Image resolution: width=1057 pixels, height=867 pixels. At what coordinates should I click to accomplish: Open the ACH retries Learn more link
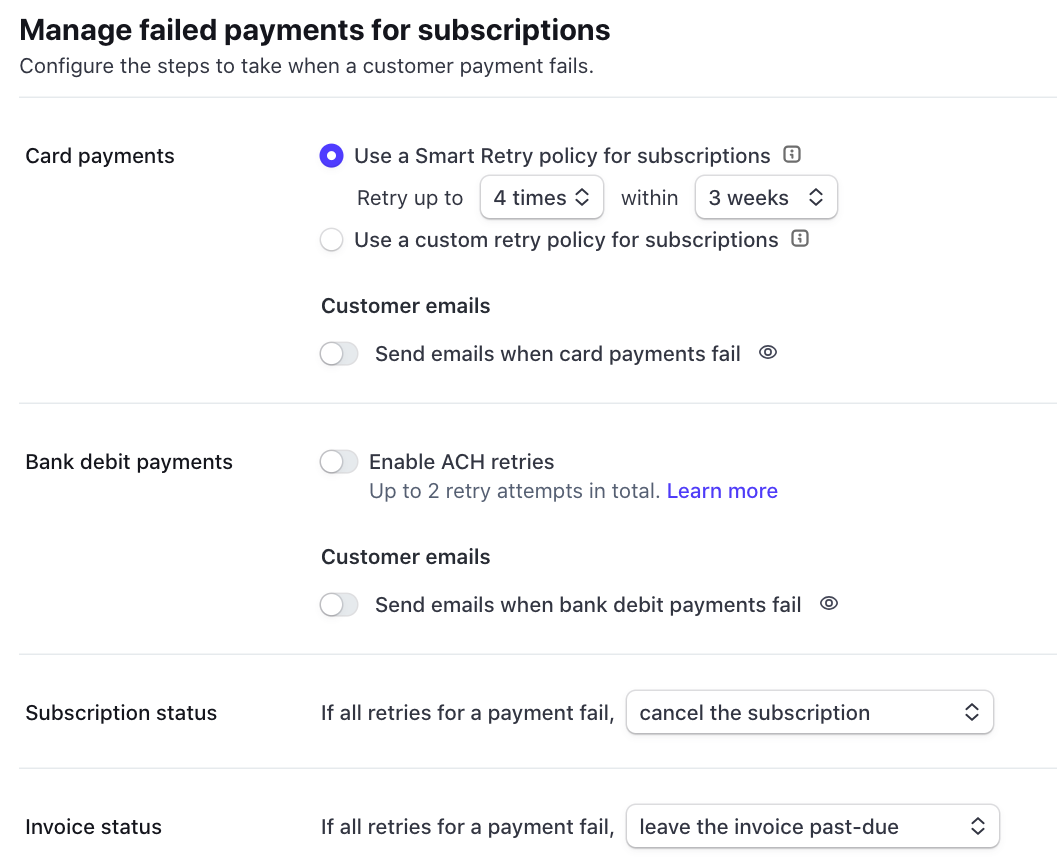(722, 490)
